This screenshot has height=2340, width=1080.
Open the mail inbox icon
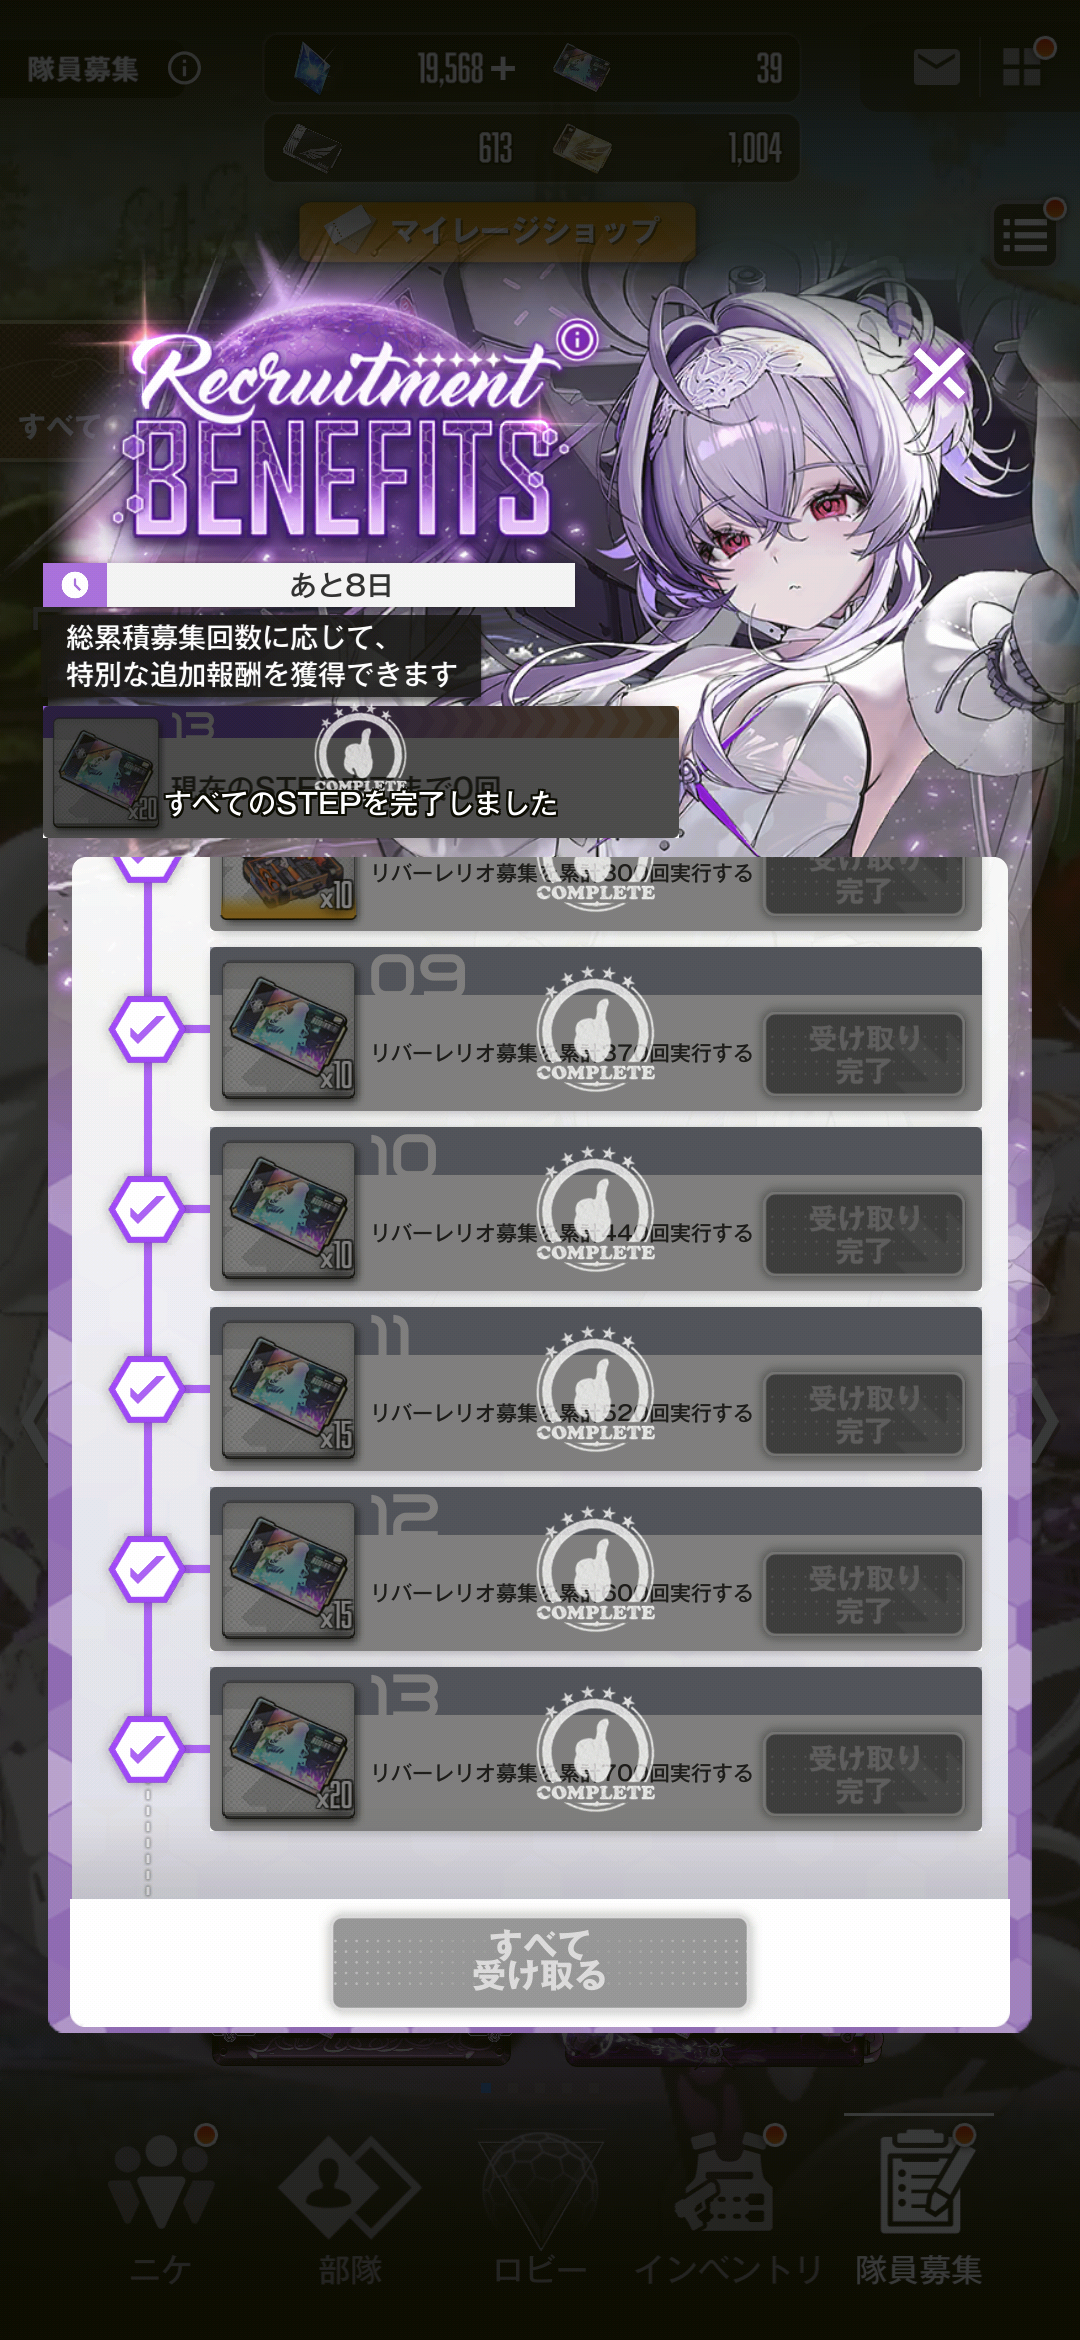[x=937, y=68]
